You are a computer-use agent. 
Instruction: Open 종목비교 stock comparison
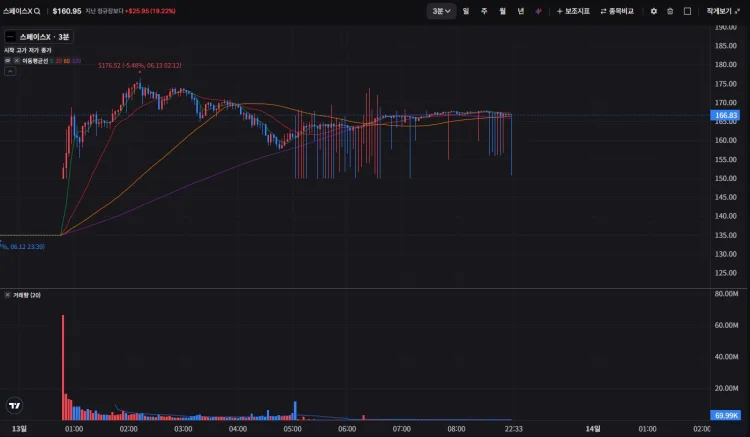[617, 11]
